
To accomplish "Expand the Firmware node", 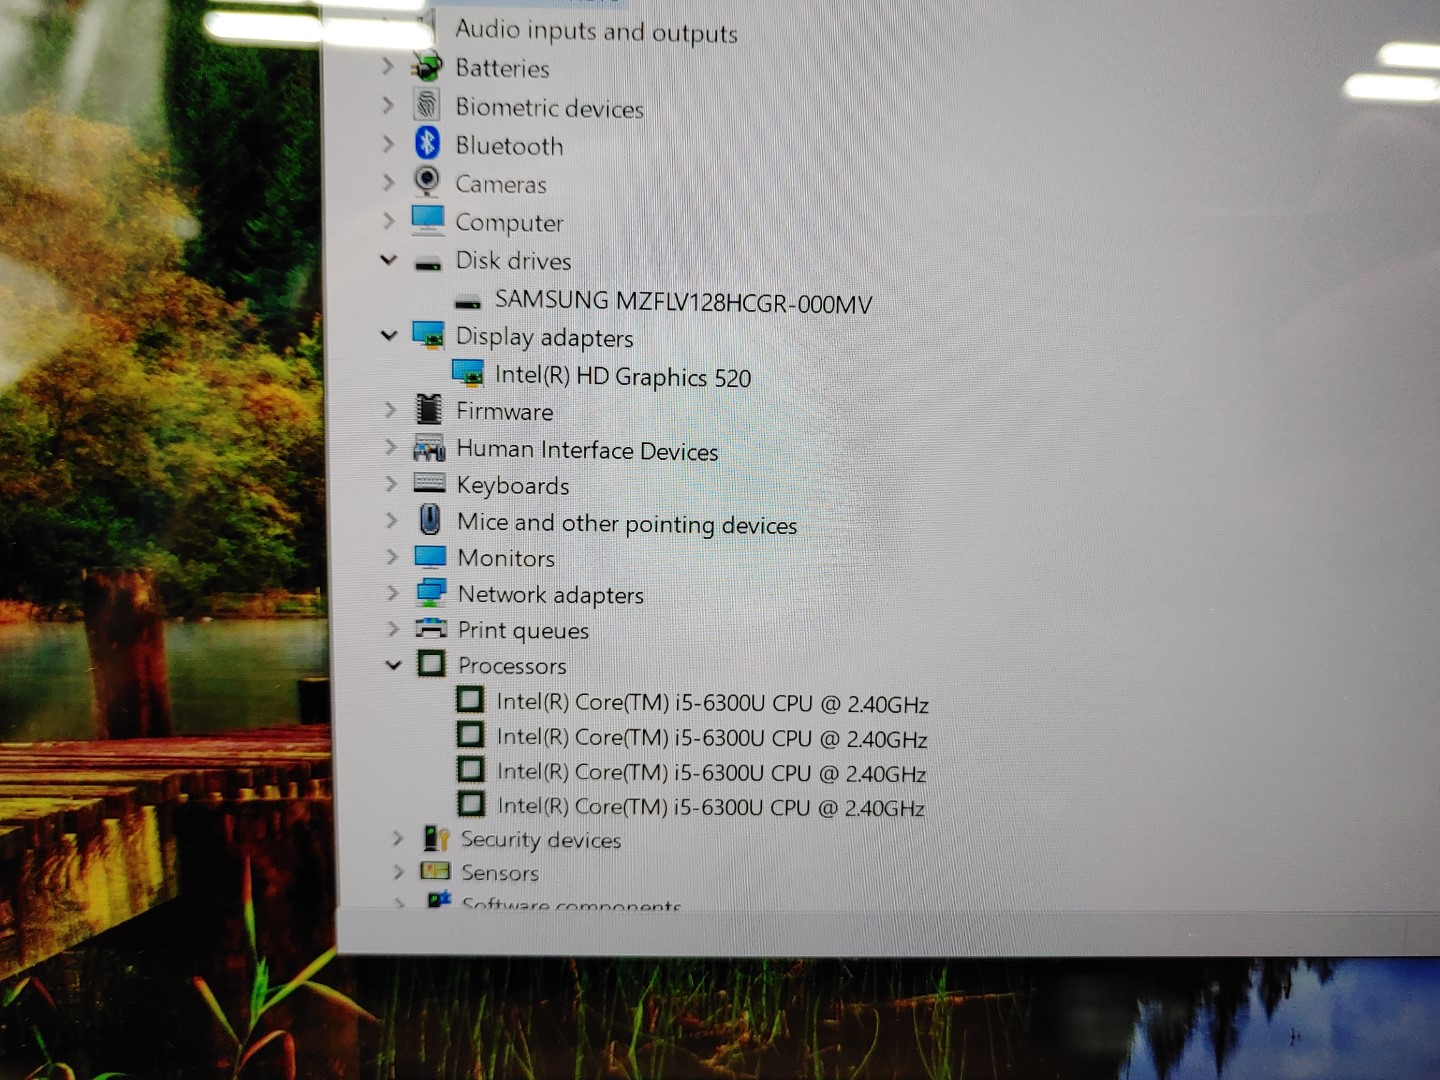I will tap(391, 409).
